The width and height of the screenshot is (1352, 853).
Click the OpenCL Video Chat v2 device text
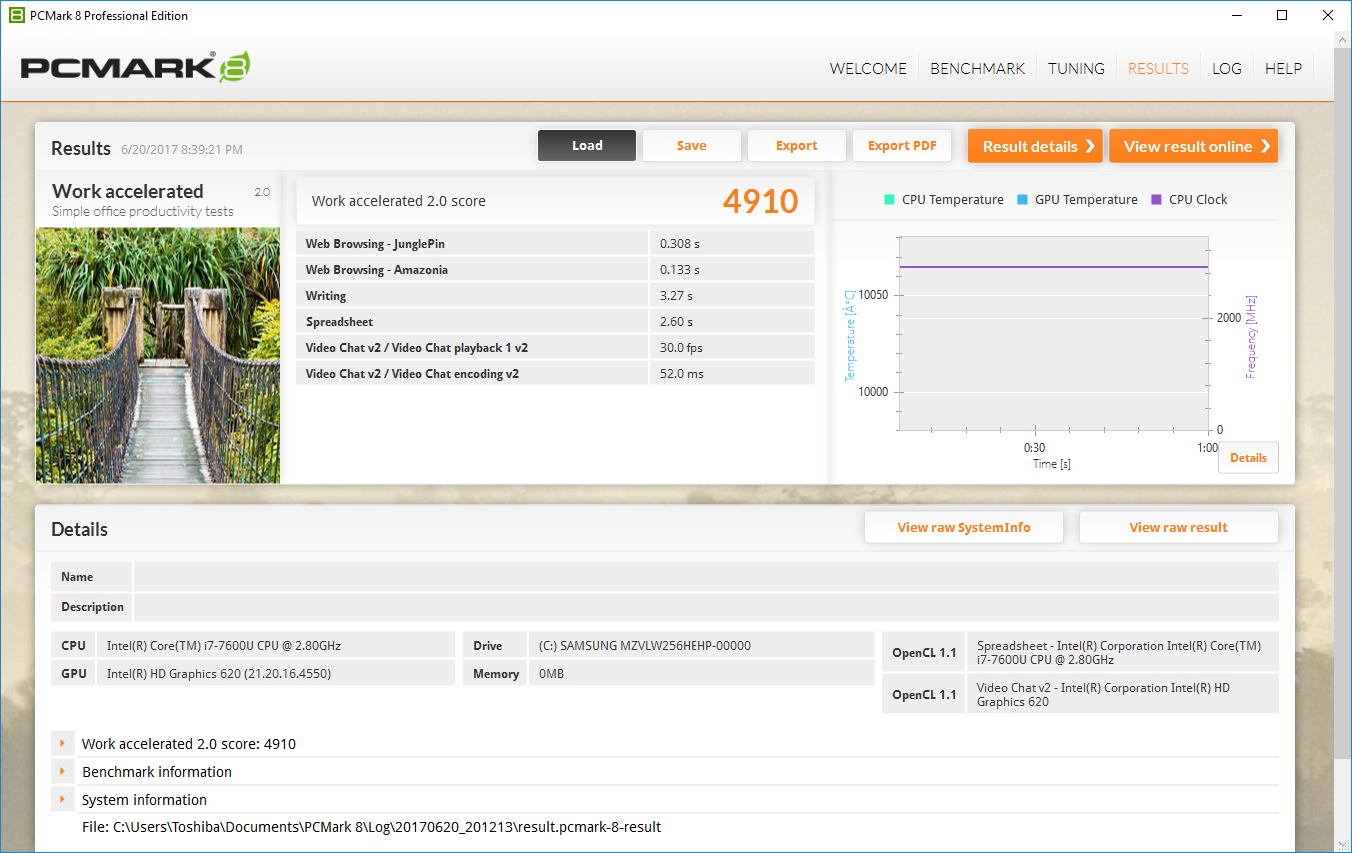[x=1105, y=695]
